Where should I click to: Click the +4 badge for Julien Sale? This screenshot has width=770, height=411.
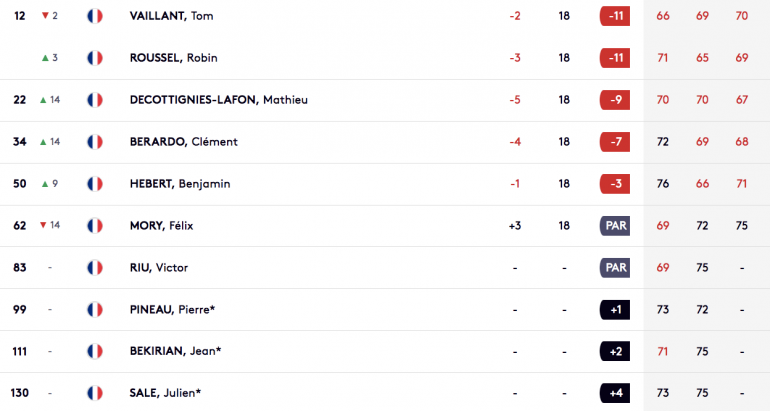coord(615,393)
